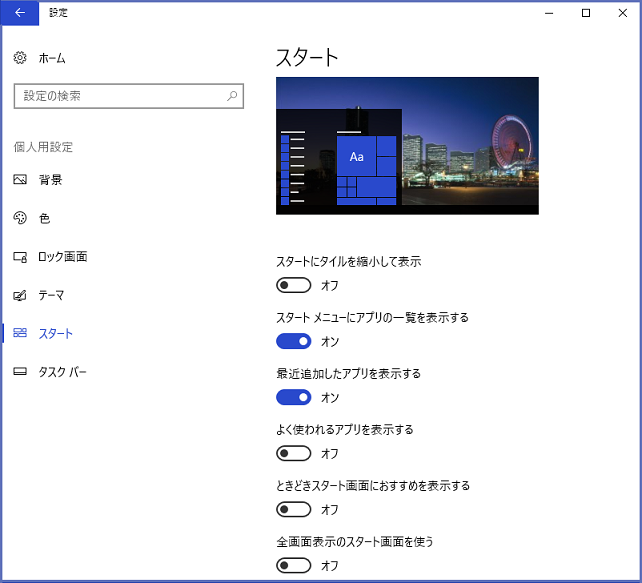Viewport: 642px width, 583px height.
Task: Click the スタート tiles icon
Action: [20, 333]
